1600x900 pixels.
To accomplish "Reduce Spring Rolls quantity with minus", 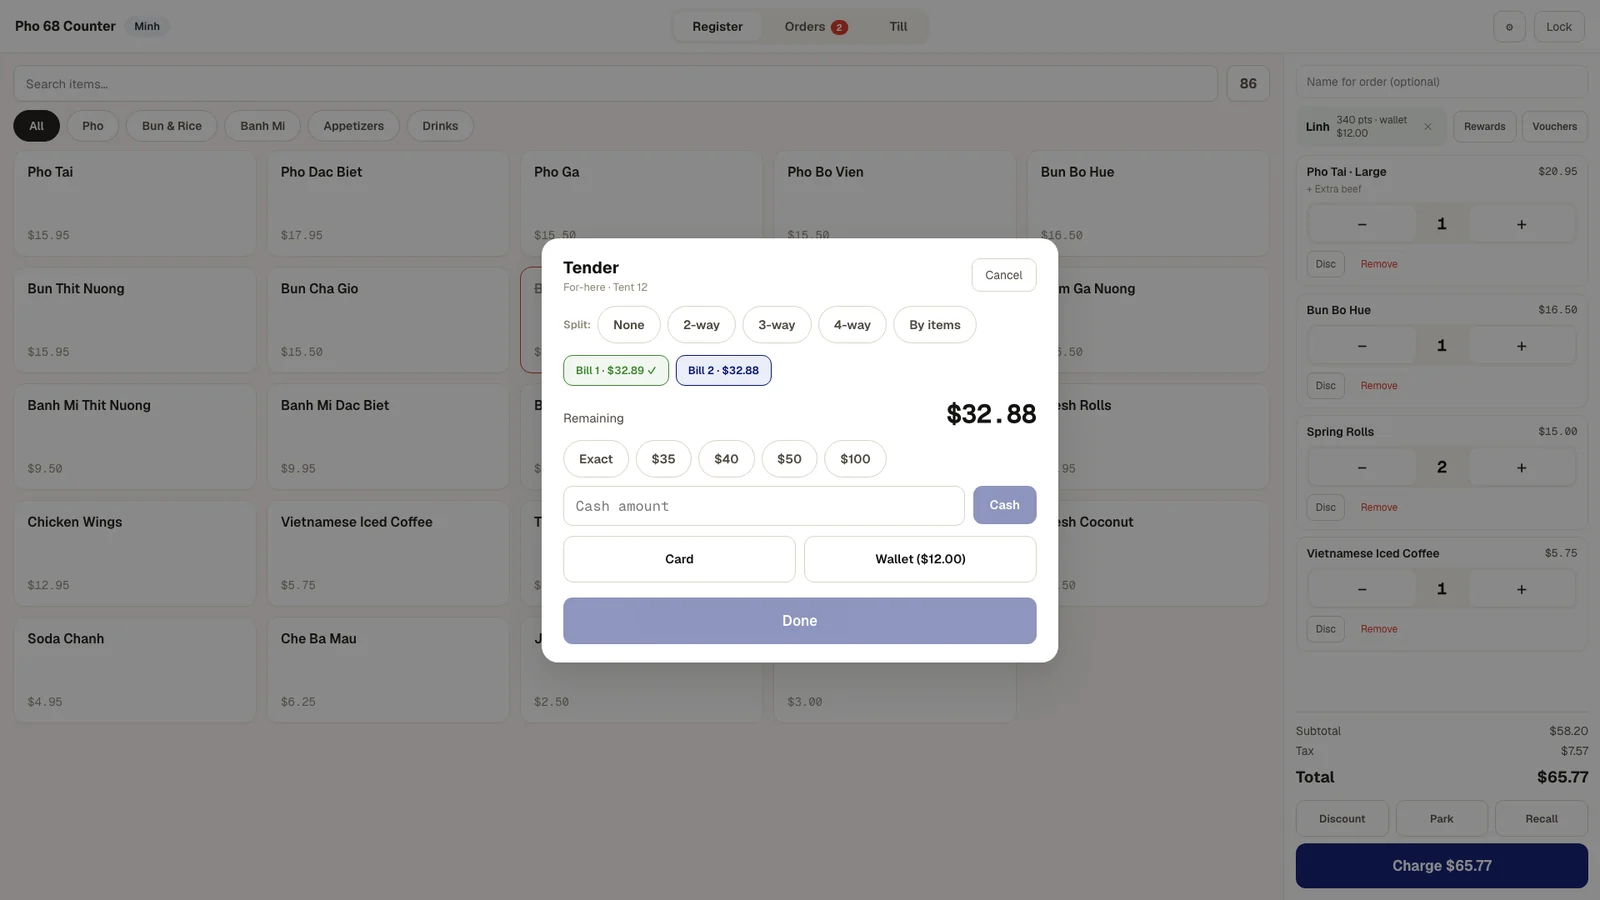I will 1361,467.
